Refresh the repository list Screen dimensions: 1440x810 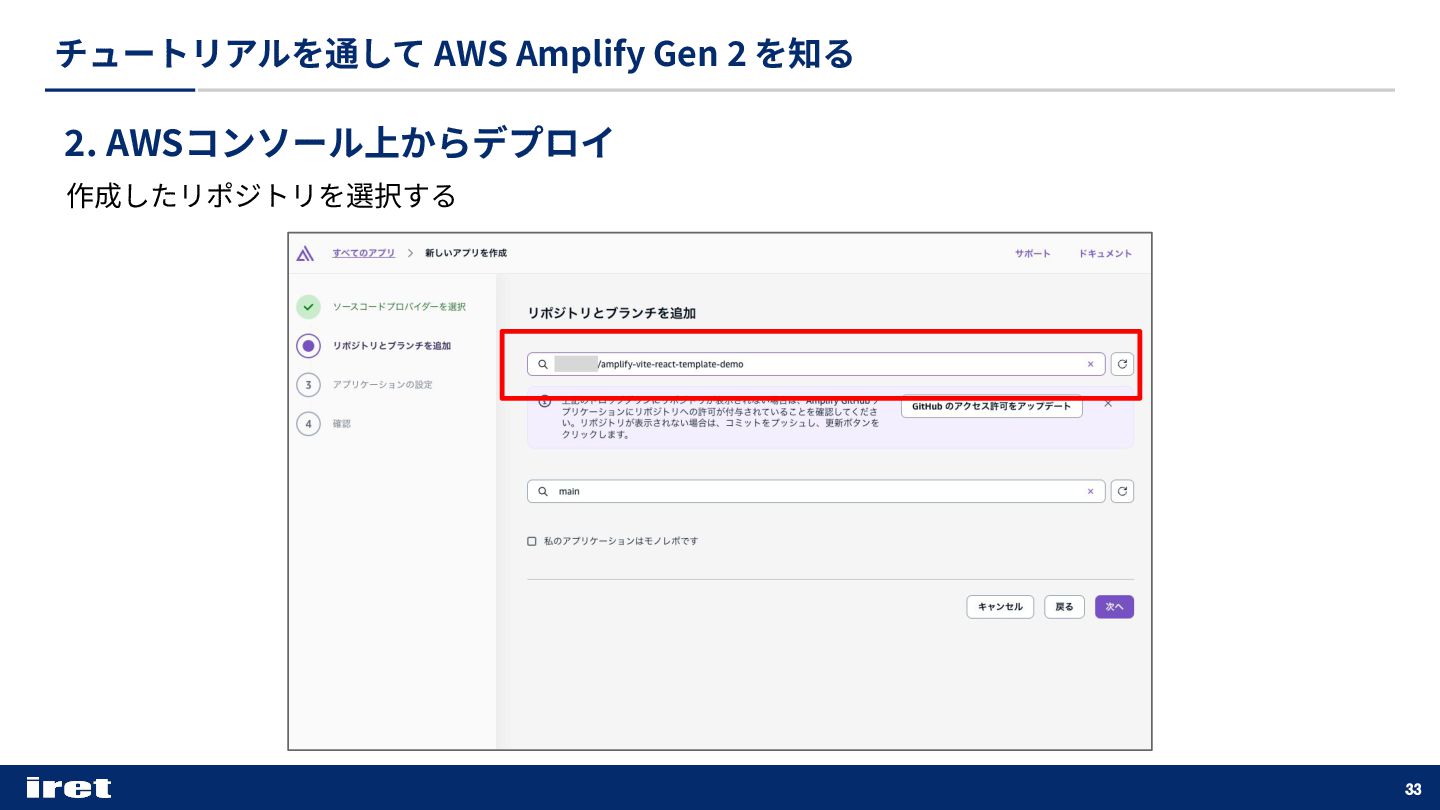click(1122, 364)
